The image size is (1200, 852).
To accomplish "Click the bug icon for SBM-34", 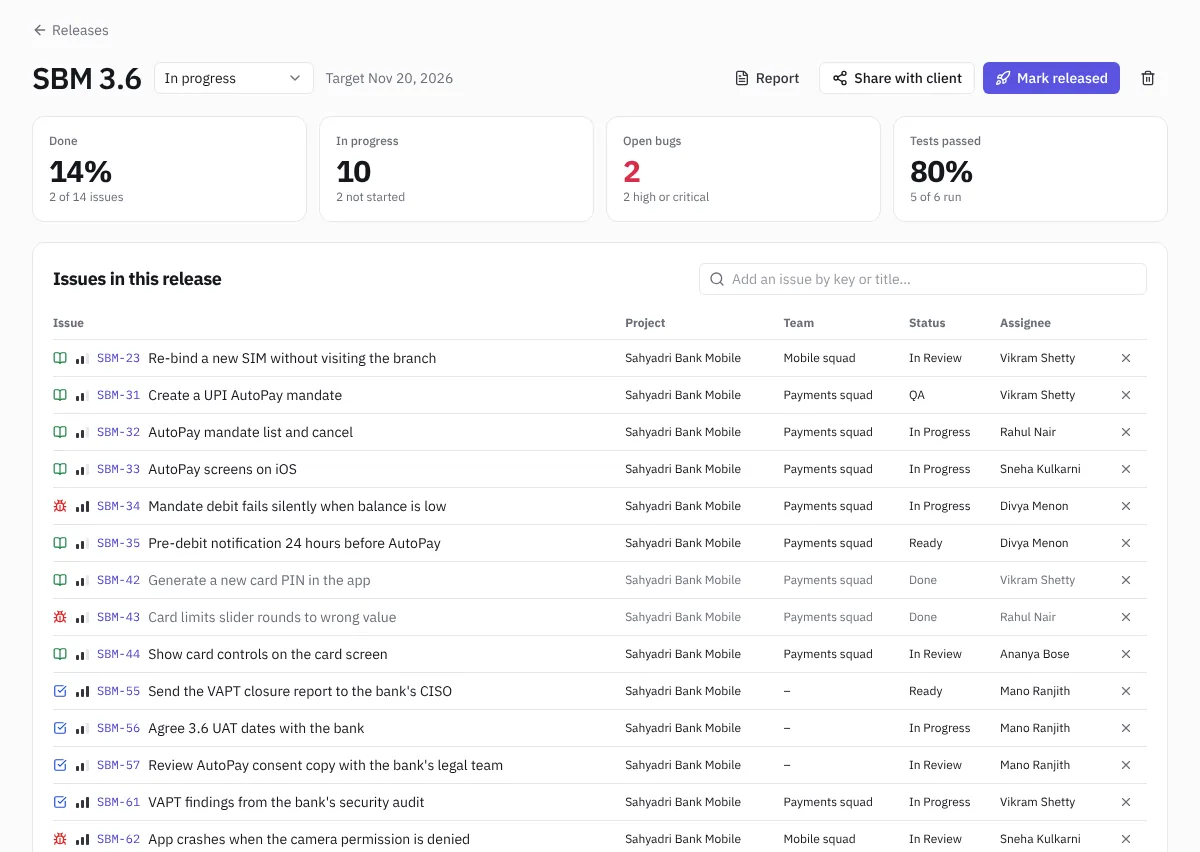I will point(60,506).
